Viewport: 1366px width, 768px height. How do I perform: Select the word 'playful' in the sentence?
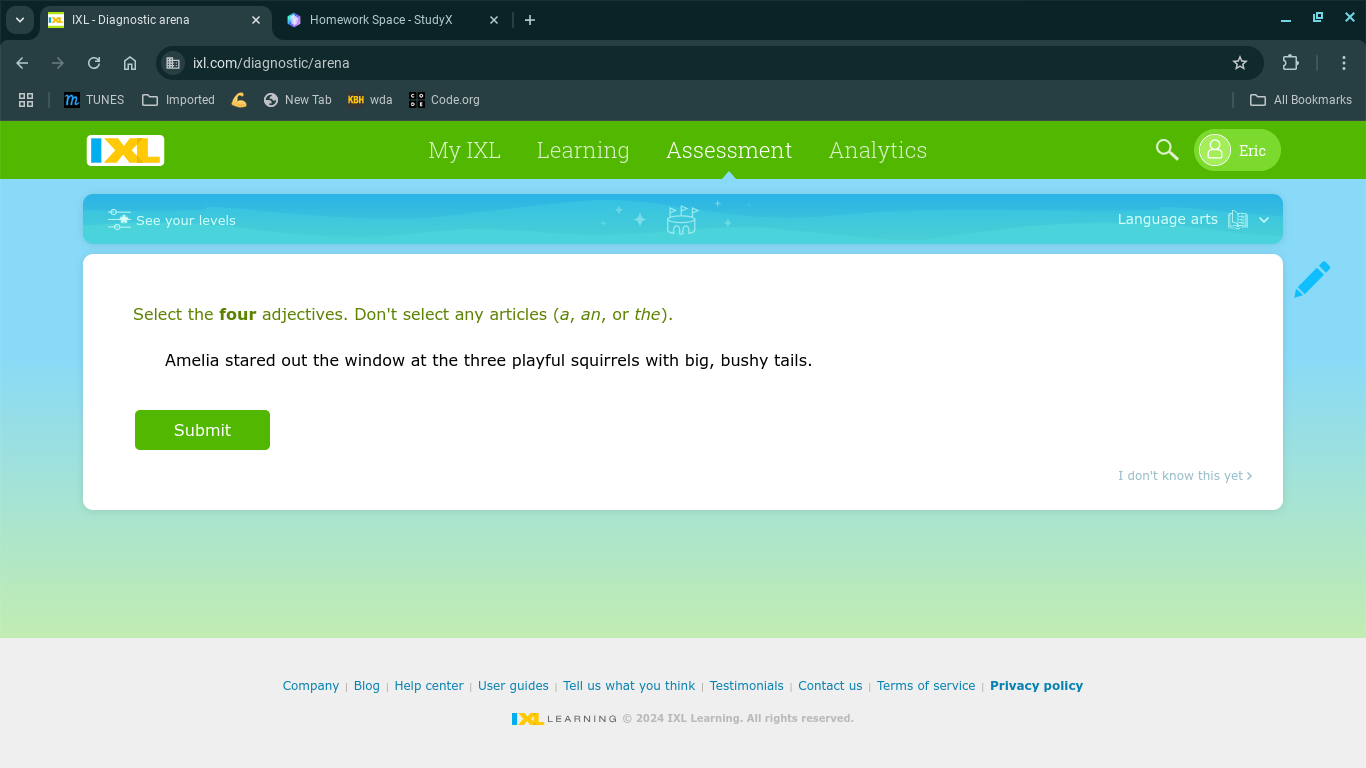tap(539, 361)
